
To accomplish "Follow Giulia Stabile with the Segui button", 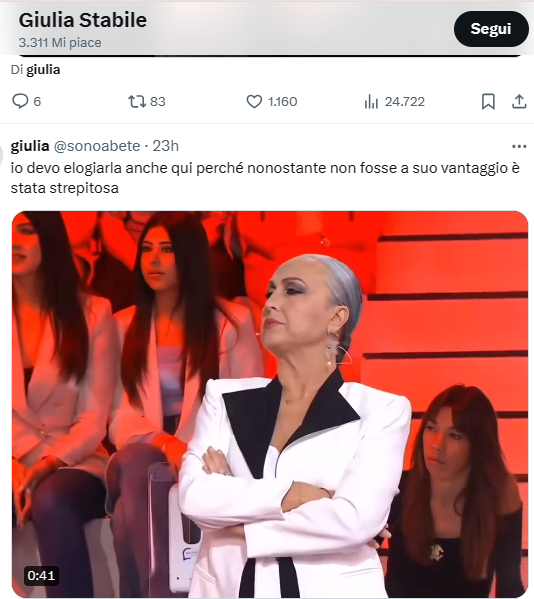I will [491, 29].
